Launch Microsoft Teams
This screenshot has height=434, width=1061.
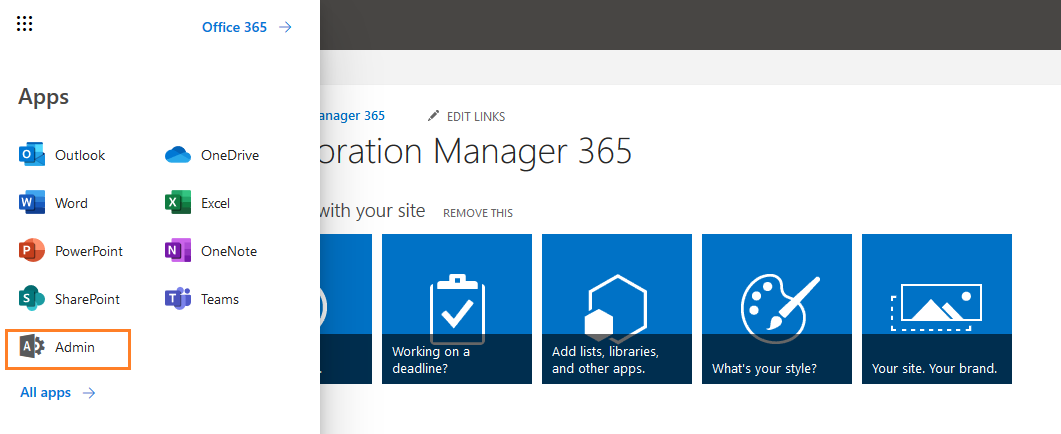tap(202, 299)
